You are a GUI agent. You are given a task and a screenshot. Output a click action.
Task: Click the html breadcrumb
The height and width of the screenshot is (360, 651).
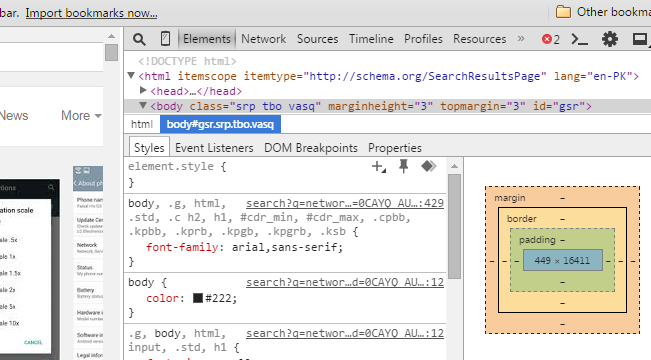[x=142, y=124]
